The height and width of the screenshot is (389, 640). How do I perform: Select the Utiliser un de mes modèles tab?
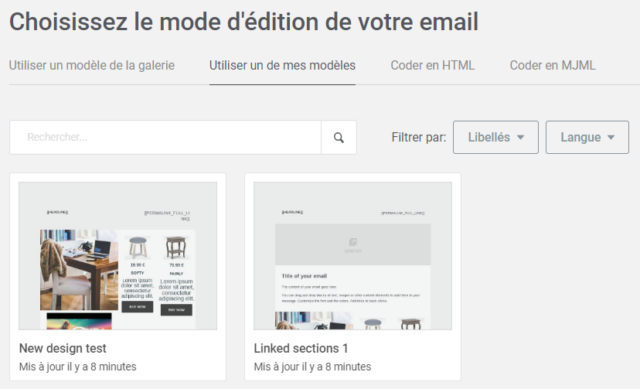tap(282, 65)
